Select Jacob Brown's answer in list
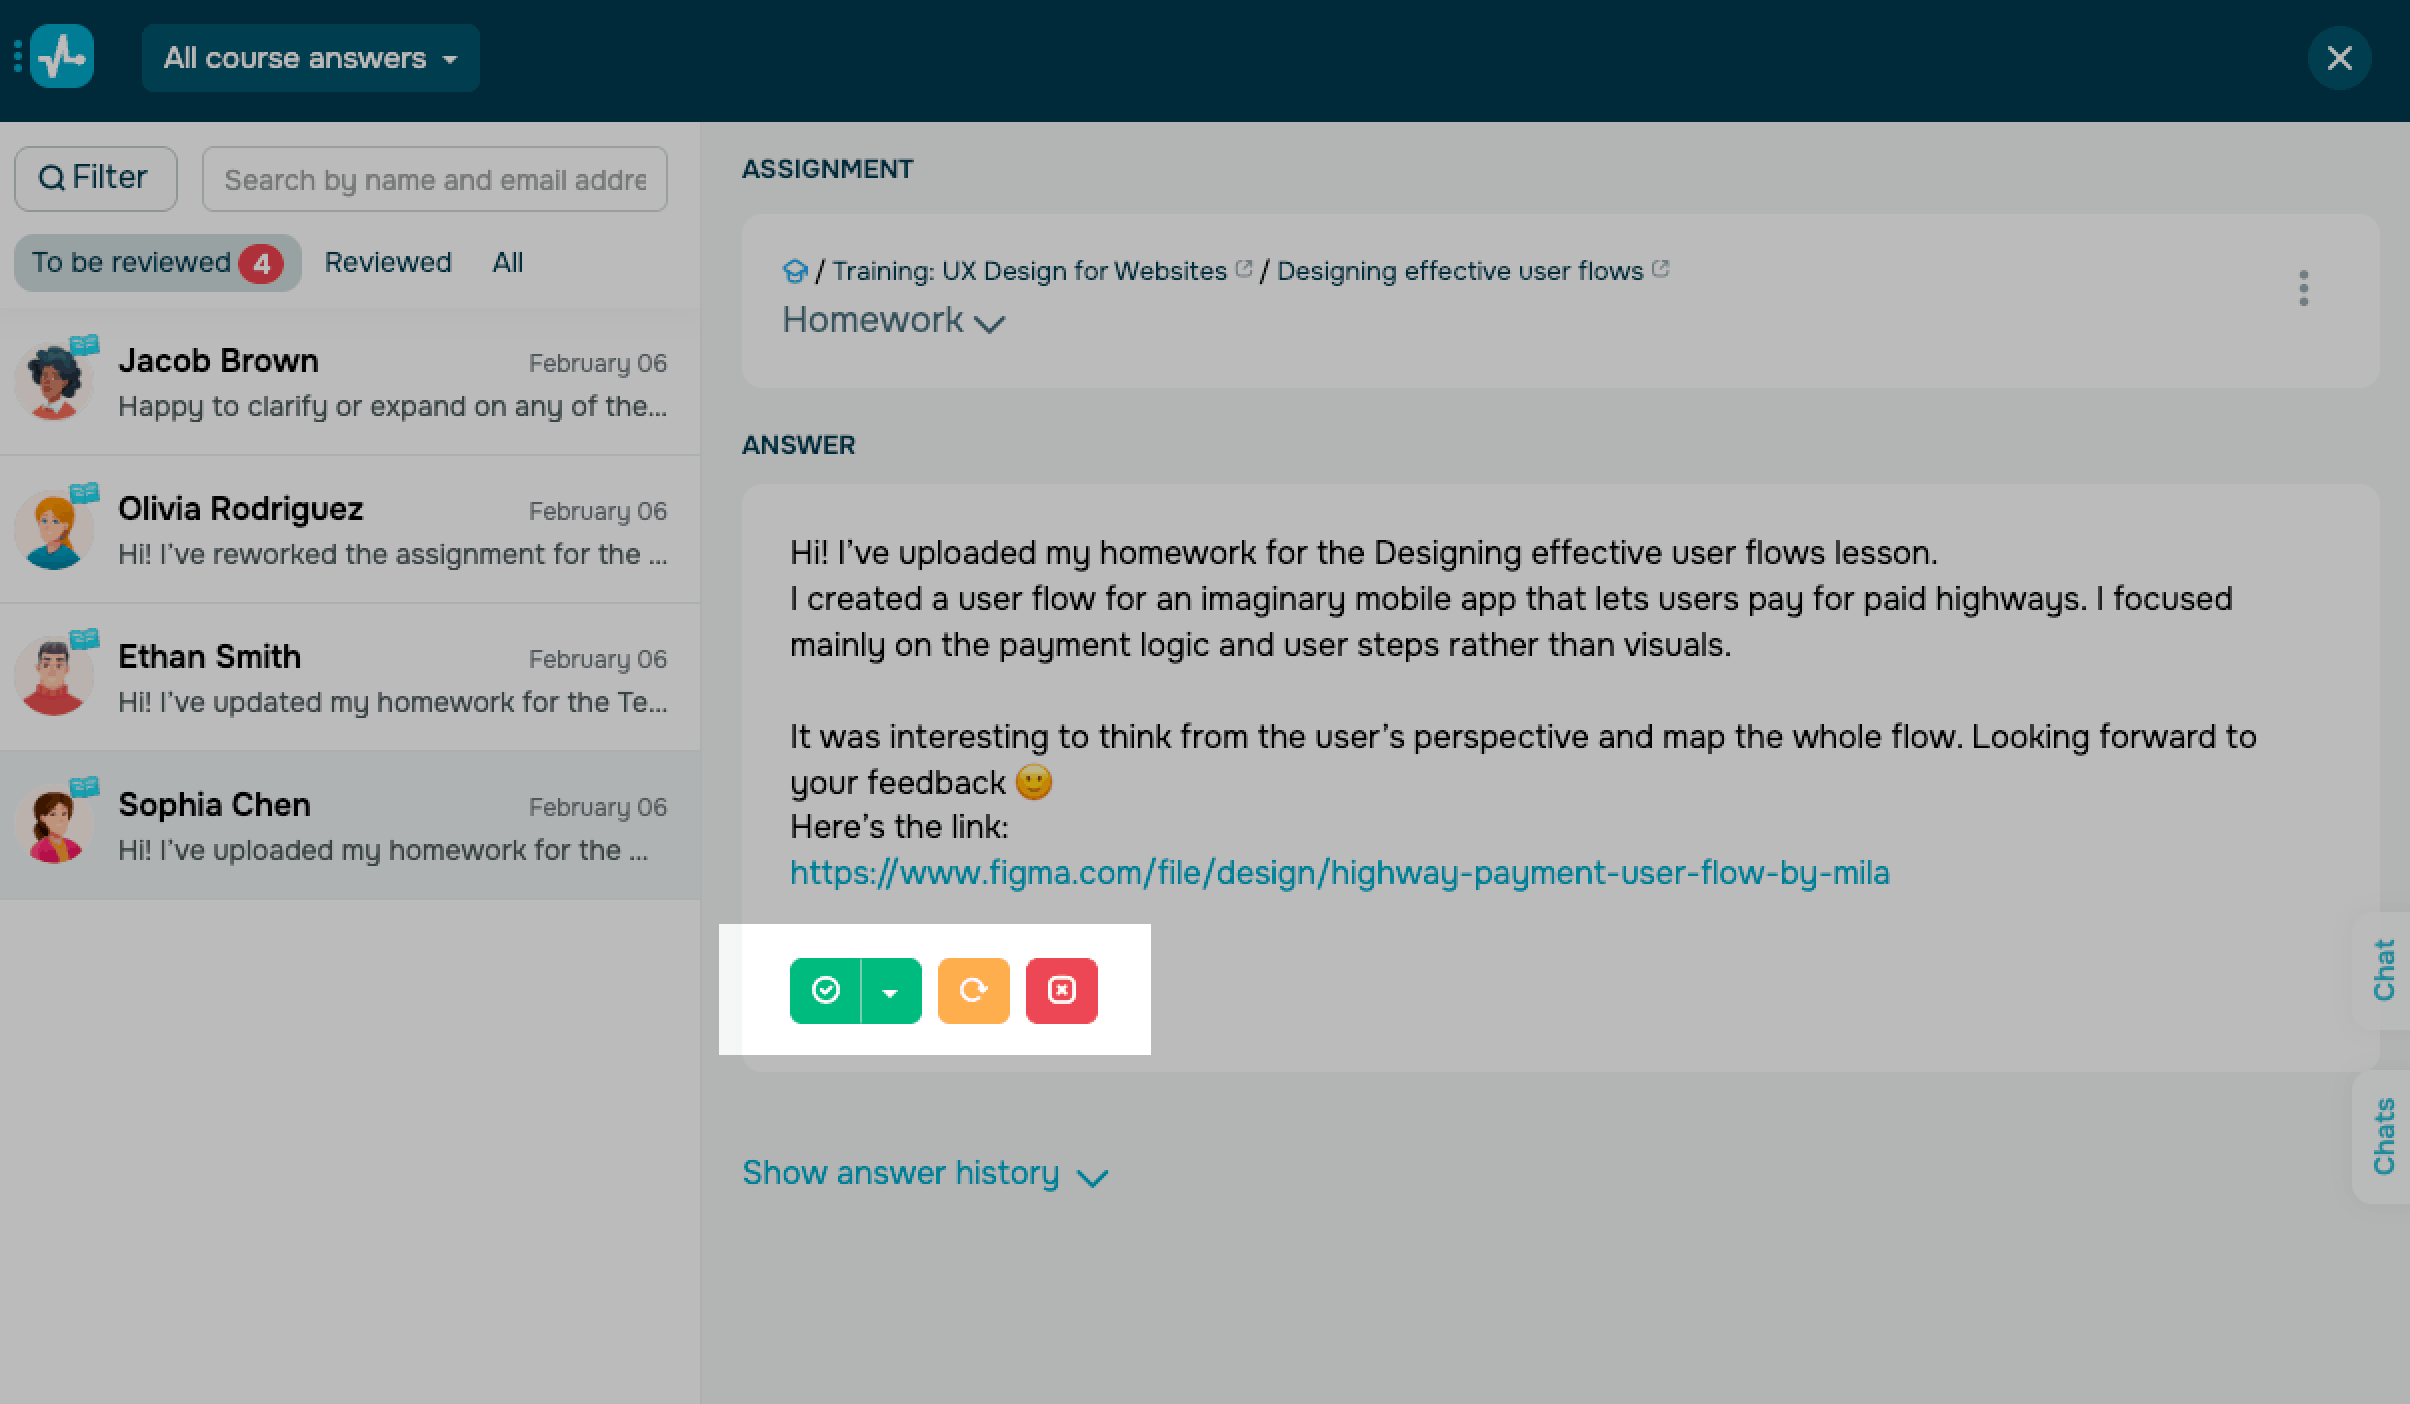Screen dimensions: 2410x1404 [349, 382]
